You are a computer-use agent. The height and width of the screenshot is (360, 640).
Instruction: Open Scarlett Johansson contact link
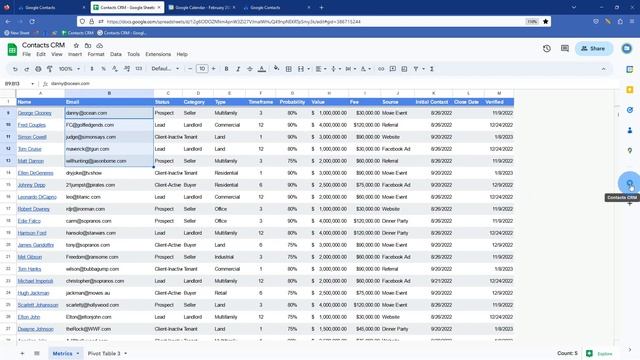(x=38, y=305)
